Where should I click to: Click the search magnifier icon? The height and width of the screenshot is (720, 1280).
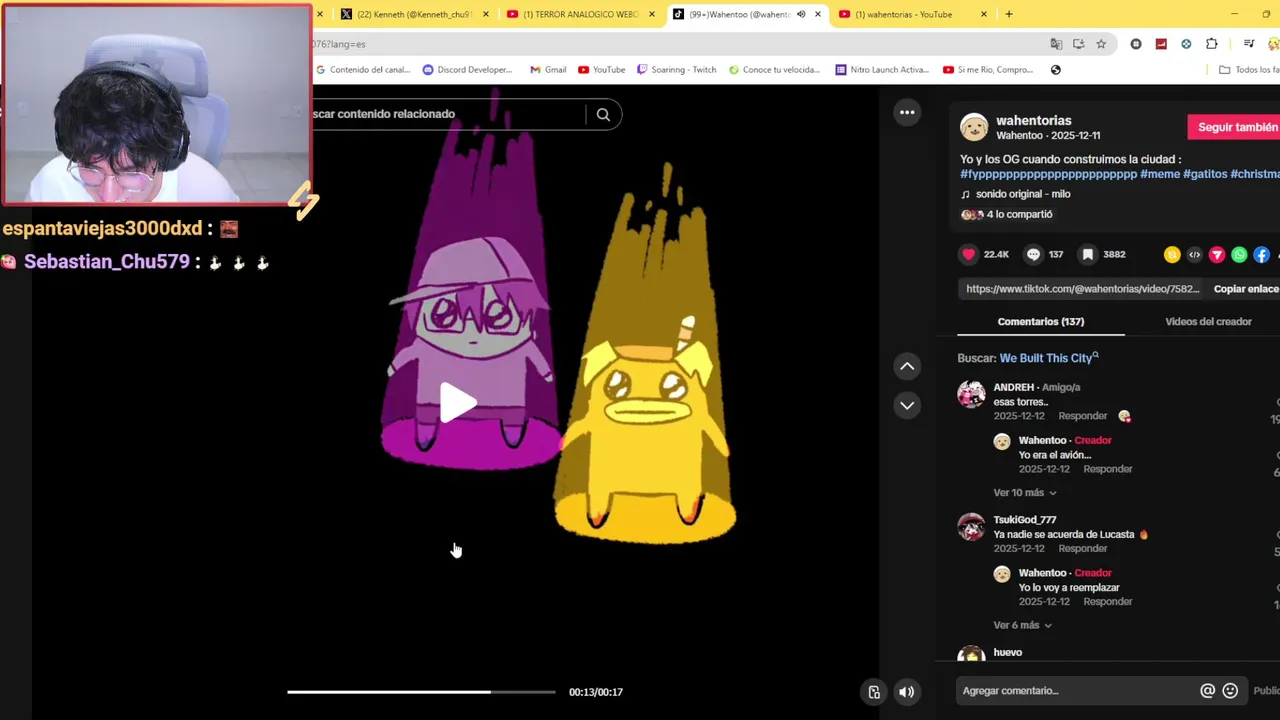[603, 114]
